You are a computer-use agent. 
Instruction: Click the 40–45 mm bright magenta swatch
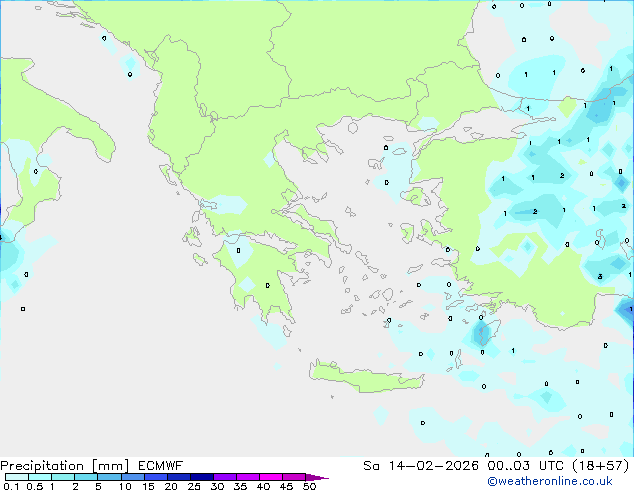click(x=271, y=477)
